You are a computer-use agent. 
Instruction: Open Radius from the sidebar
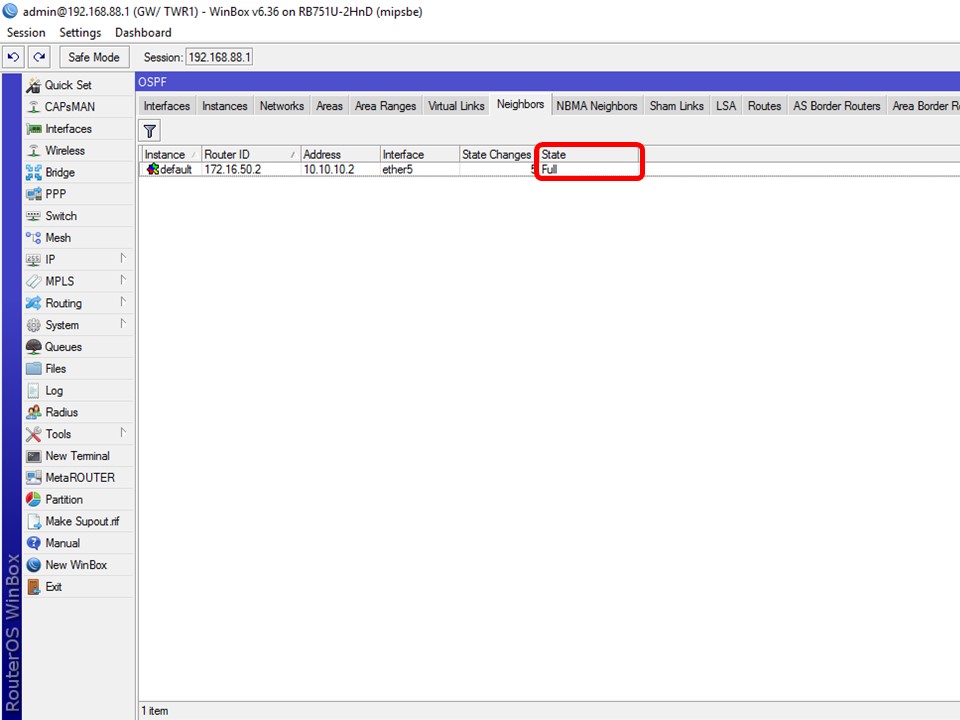(78, 413)
